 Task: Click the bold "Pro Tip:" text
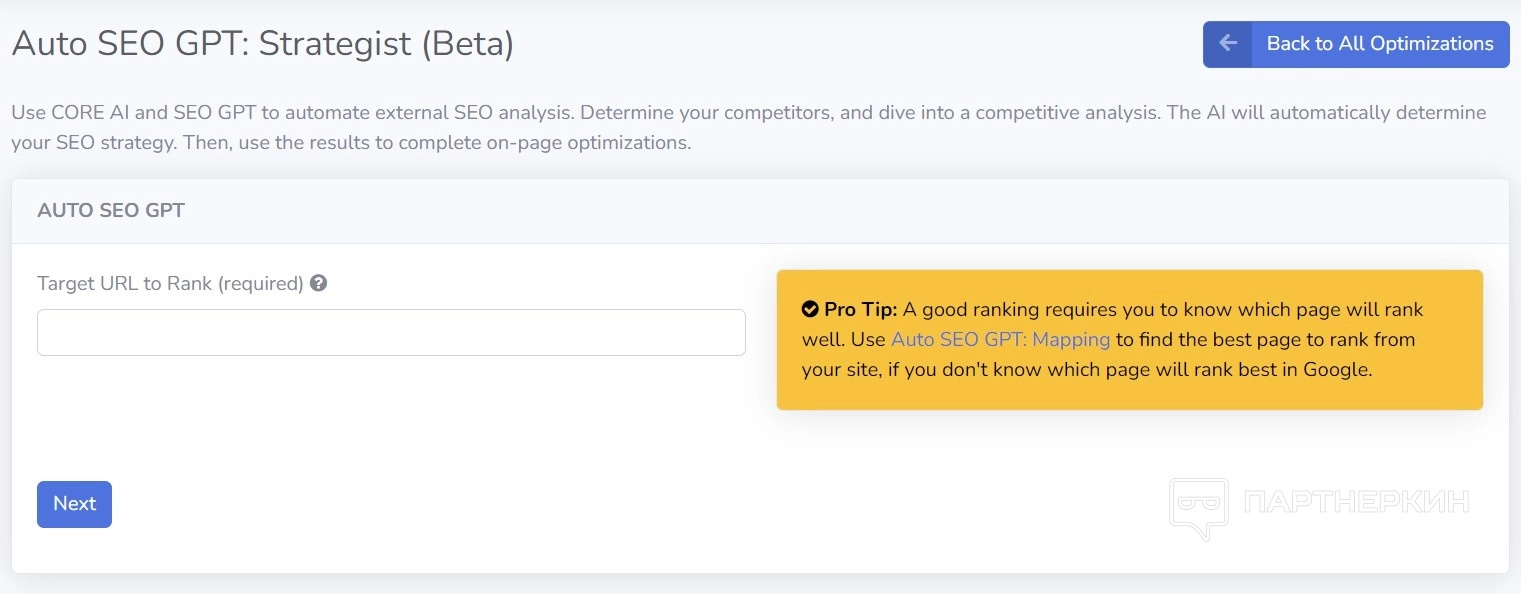pyautogui.click(x=860, y=310)
